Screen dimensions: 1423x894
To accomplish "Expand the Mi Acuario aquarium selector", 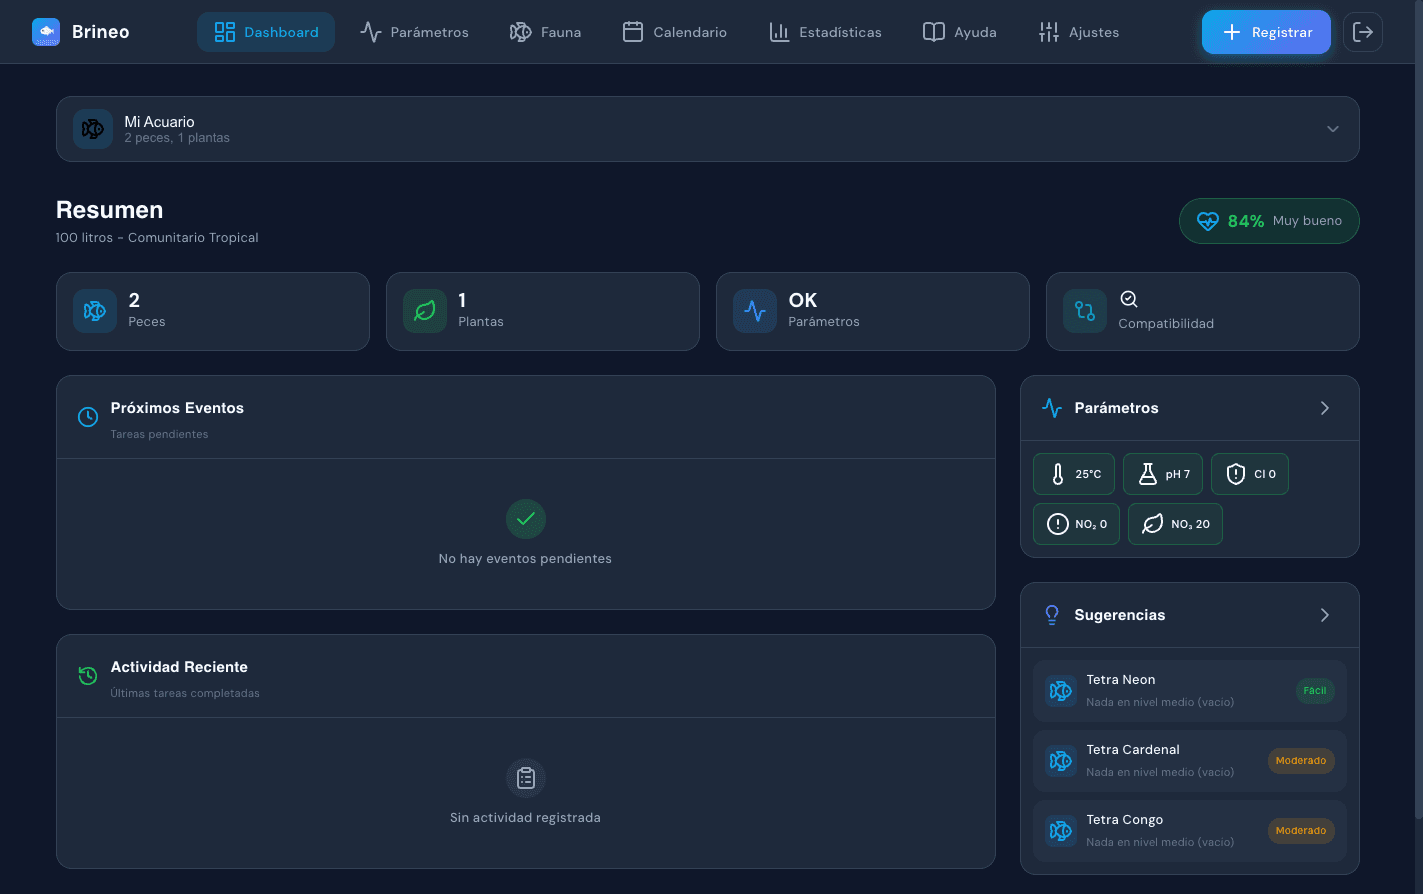I will (708, 129).
